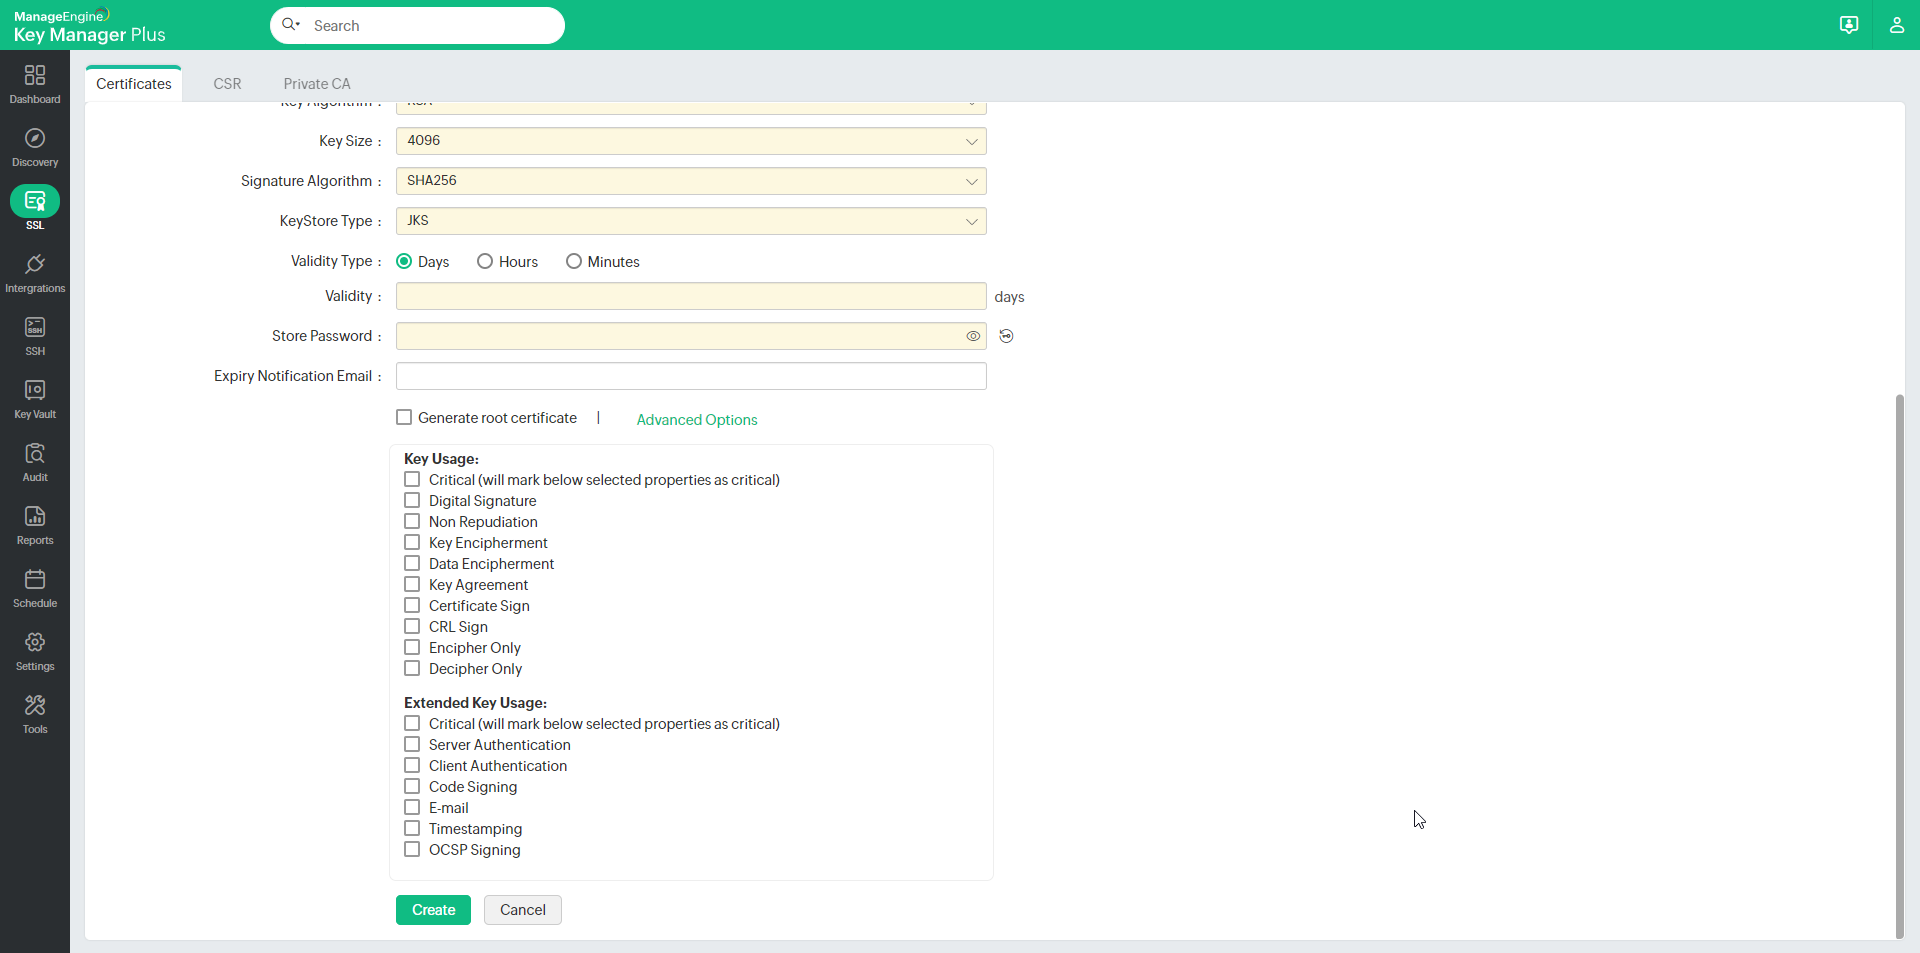The width and height of the screenshot is (1920, 953).
Task: Check Encipher Only option
Action: (x=412, y=647)
